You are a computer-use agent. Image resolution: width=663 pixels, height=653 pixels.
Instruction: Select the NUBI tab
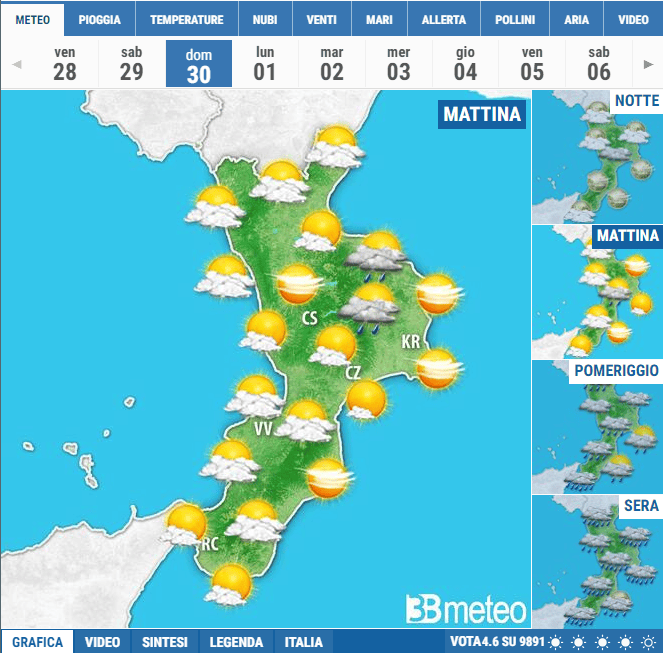tap(265, 20)
